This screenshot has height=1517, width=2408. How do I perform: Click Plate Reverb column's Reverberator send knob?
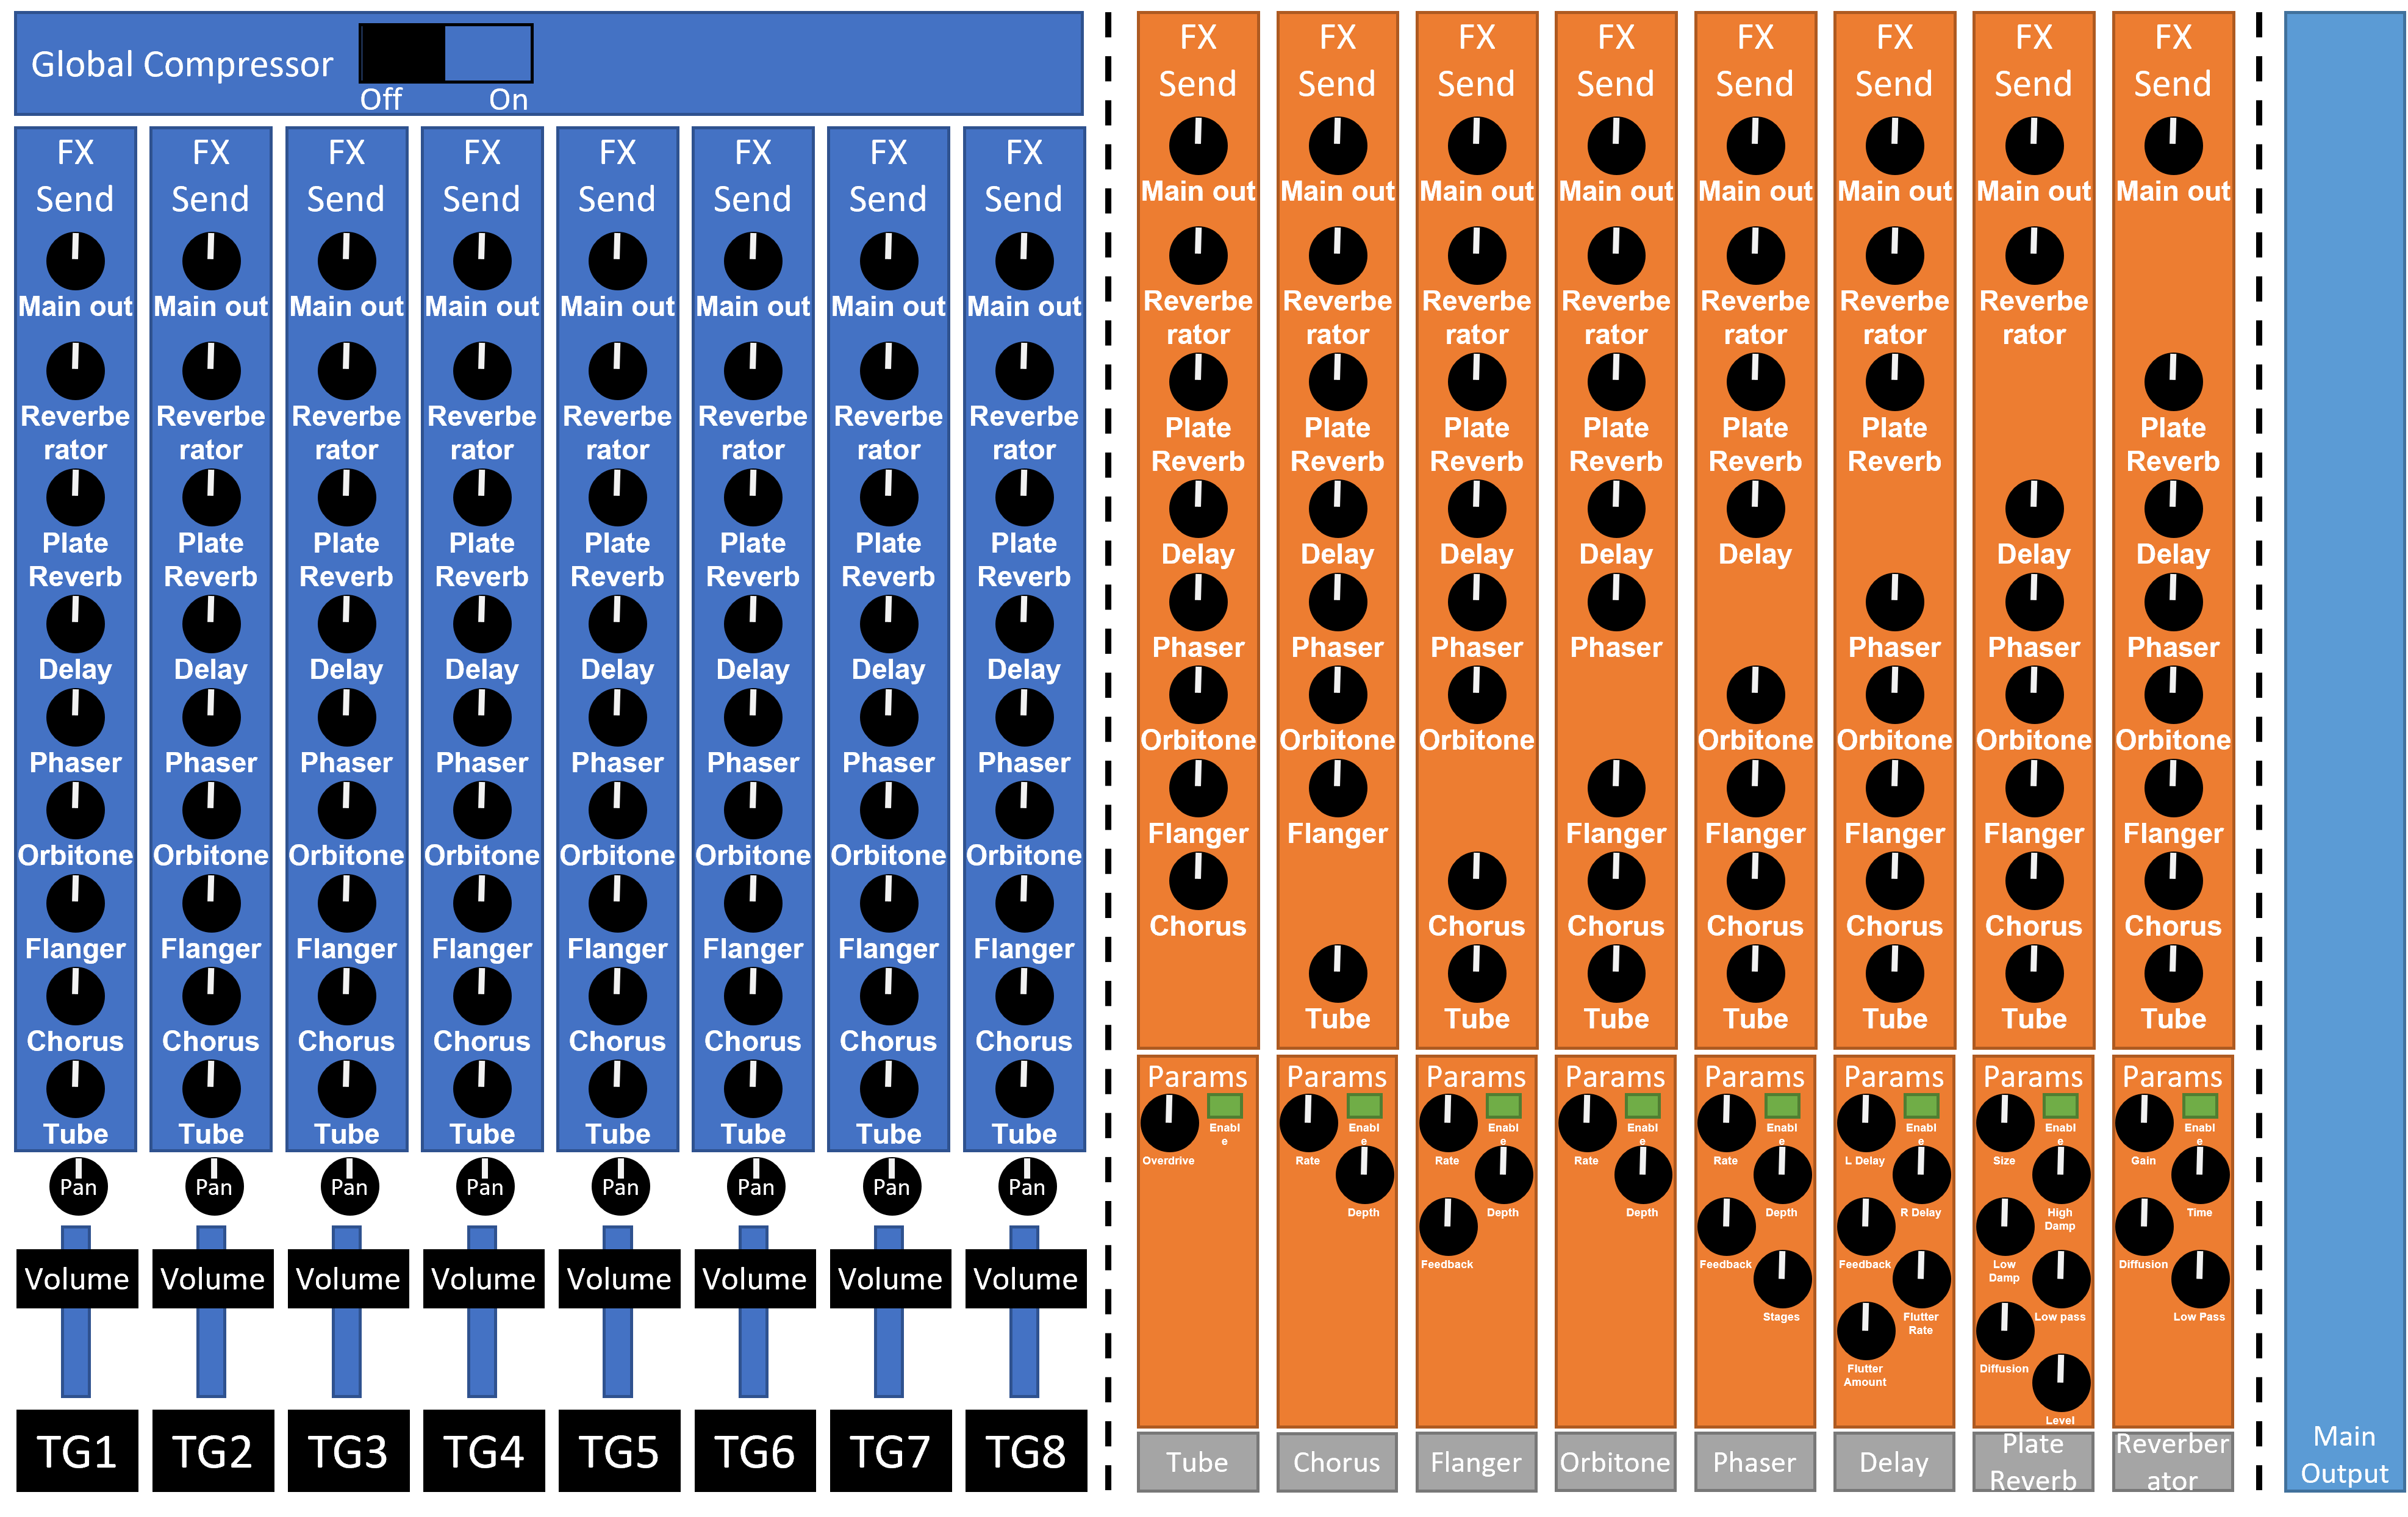2034,256
